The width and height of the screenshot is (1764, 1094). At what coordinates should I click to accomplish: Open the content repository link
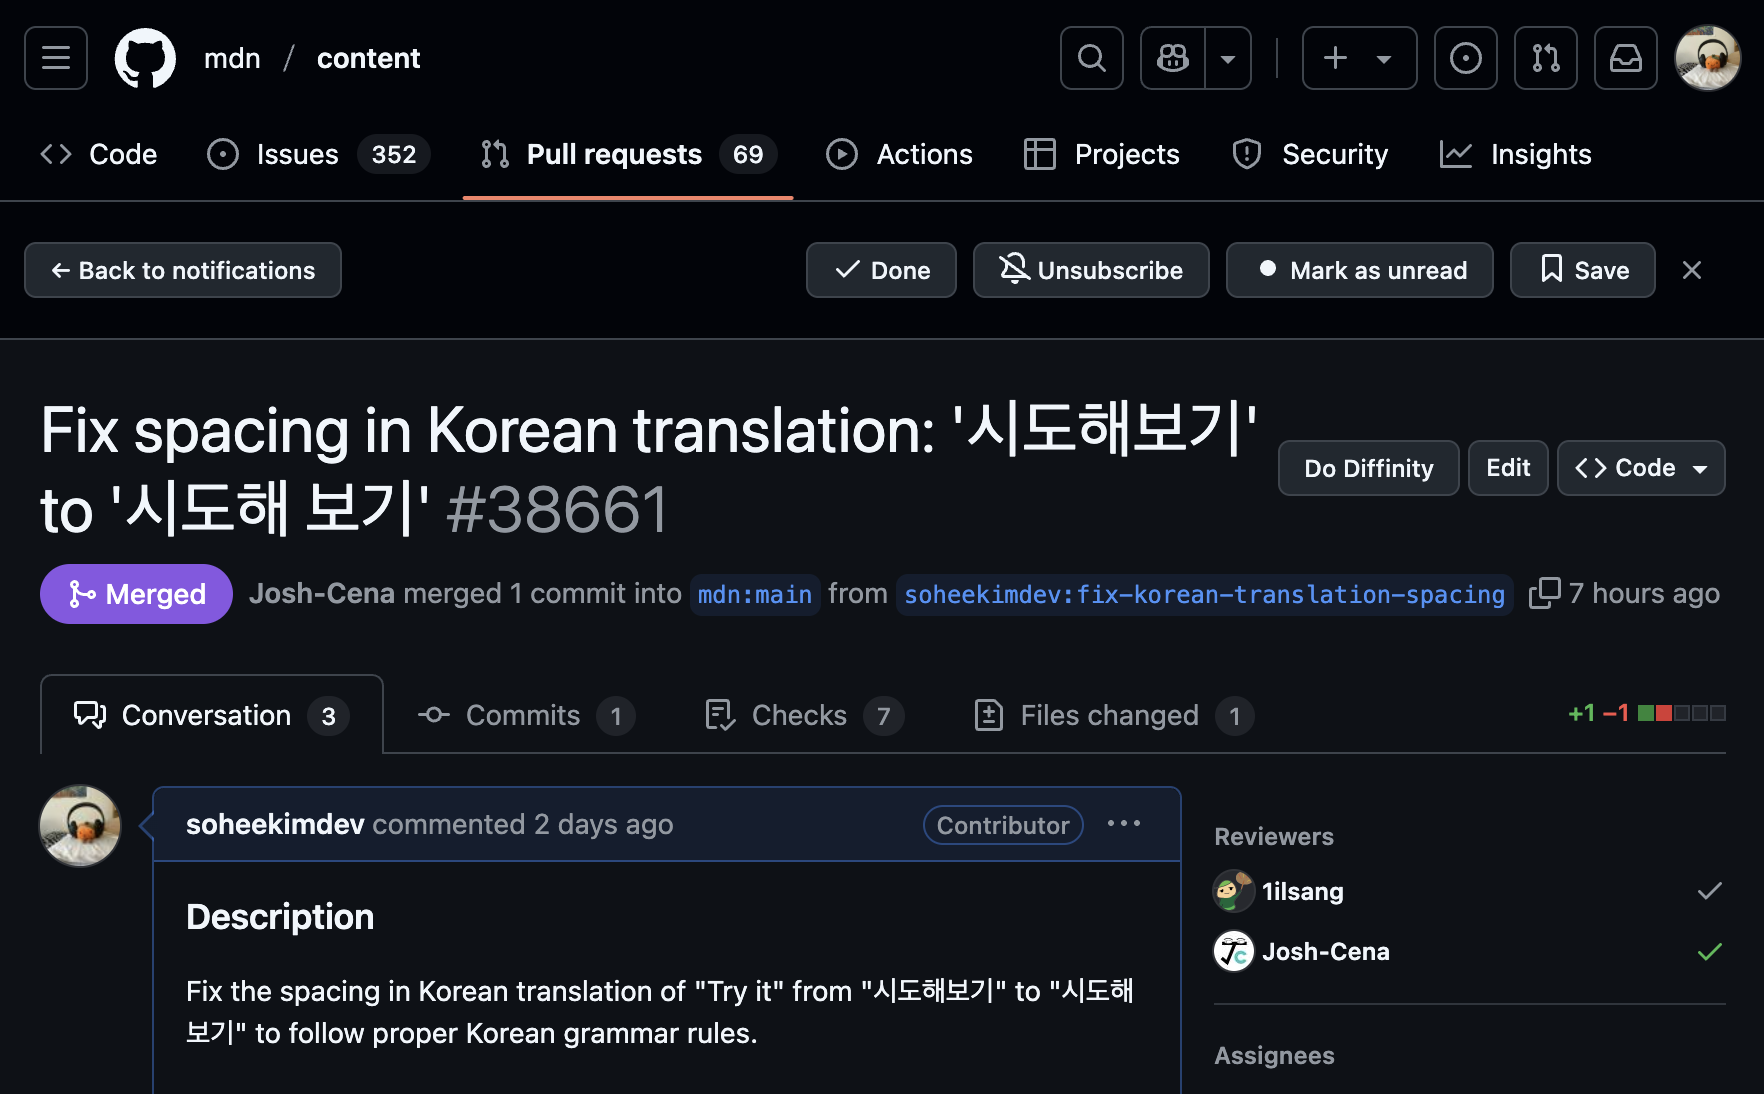[x=369, y=58]
